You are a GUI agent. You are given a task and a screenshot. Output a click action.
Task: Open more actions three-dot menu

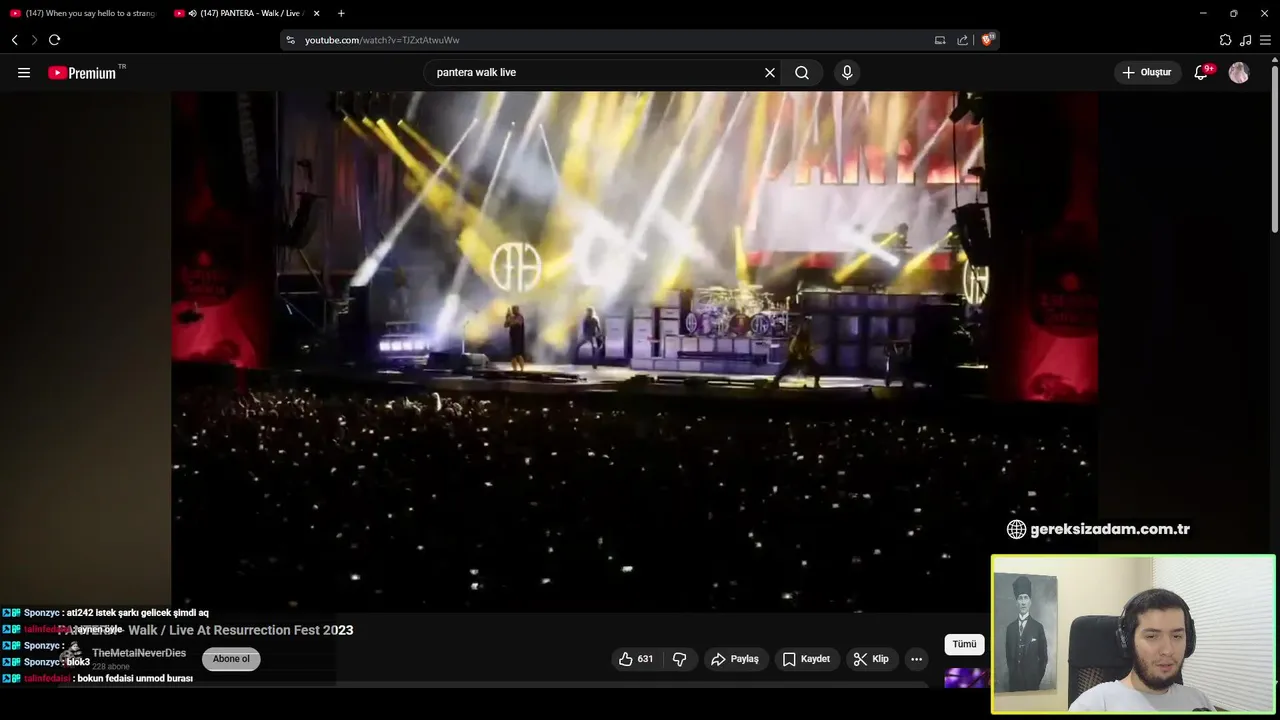[916, 659]
